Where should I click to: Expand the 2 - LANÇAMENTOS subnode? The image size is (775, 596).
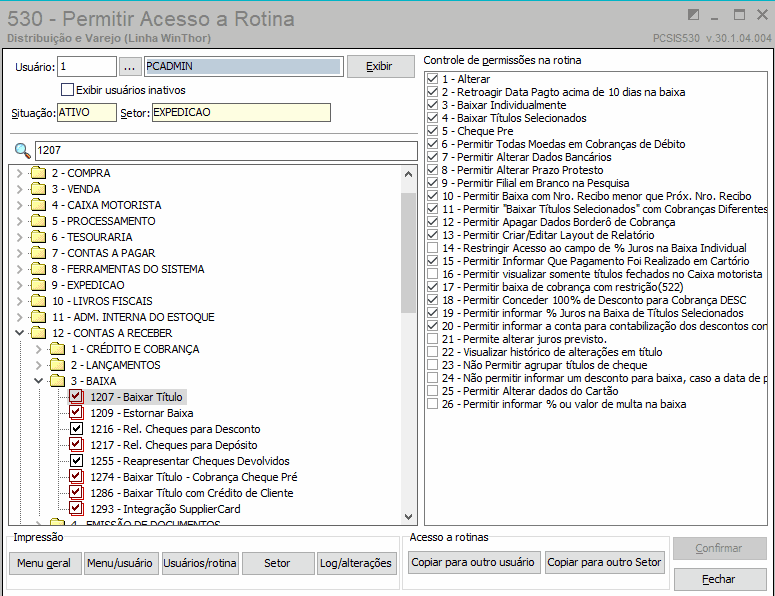tap(39, 365)
